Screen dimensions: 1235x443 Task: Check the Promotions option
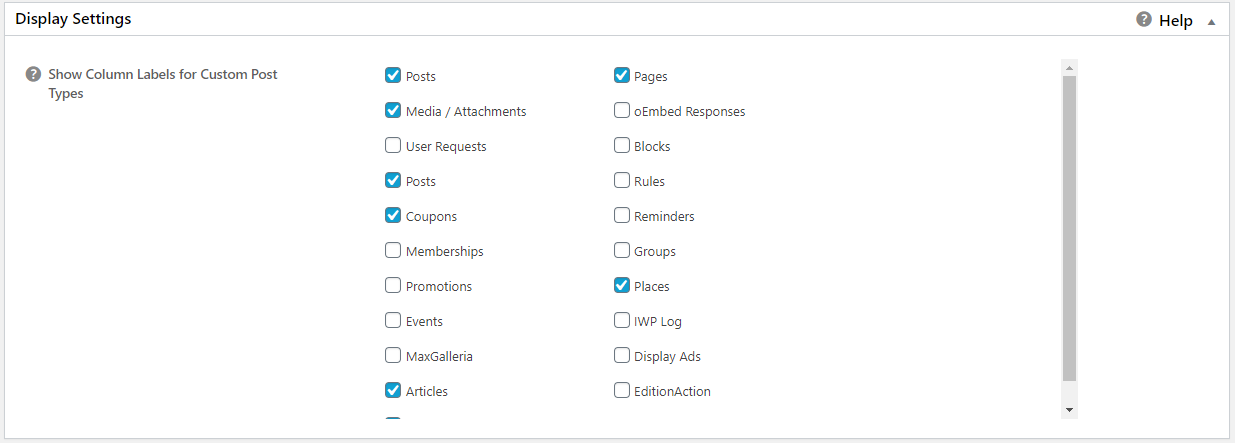point(393,286)
